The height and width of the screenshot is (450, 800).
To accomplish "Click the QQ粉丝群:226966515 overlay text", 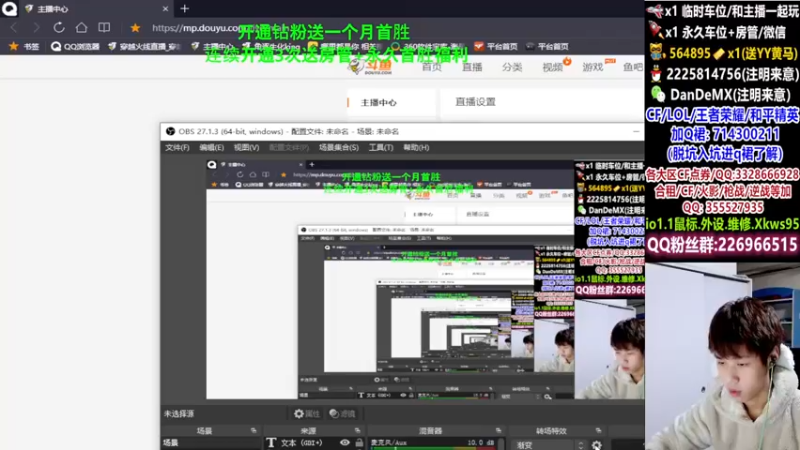I will [722, 245].
